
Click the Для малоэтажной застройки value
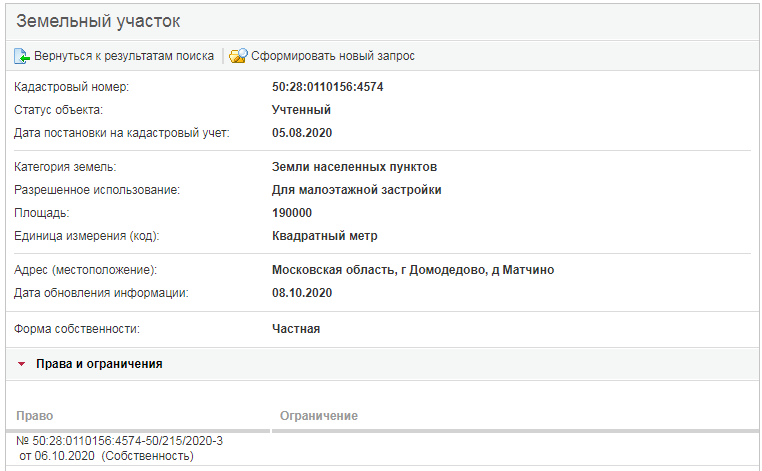tap(357, 190)
